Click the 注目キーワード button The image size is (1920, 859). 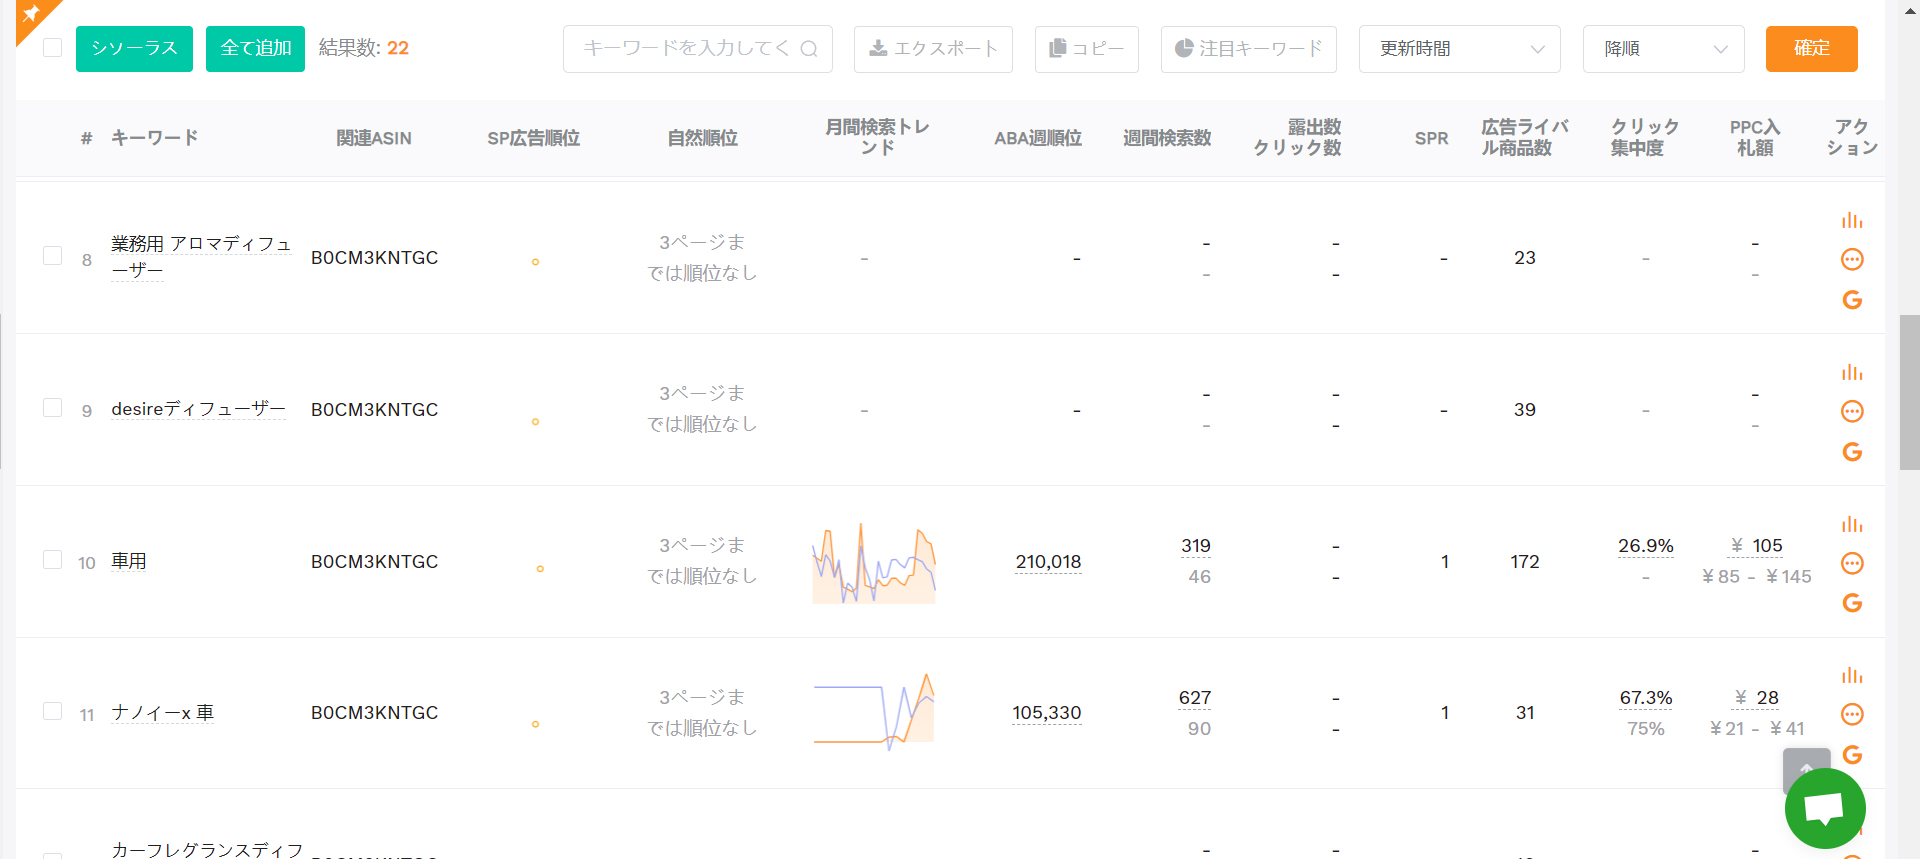pos(1249,49)
